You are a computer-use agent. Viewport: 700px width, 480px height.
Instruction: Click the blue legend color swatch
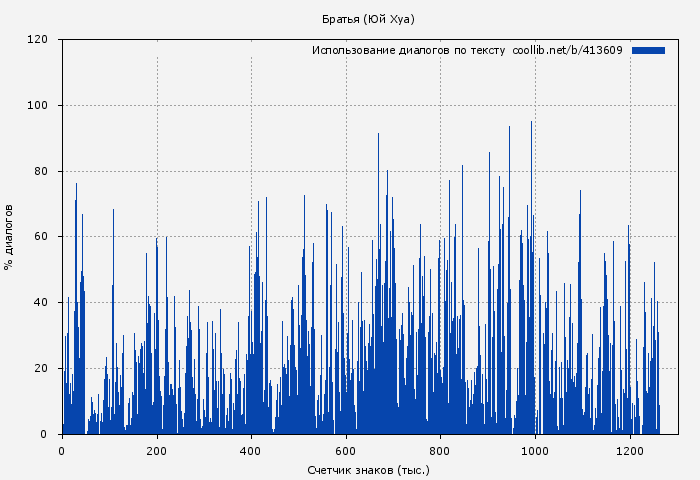(648, 50)
